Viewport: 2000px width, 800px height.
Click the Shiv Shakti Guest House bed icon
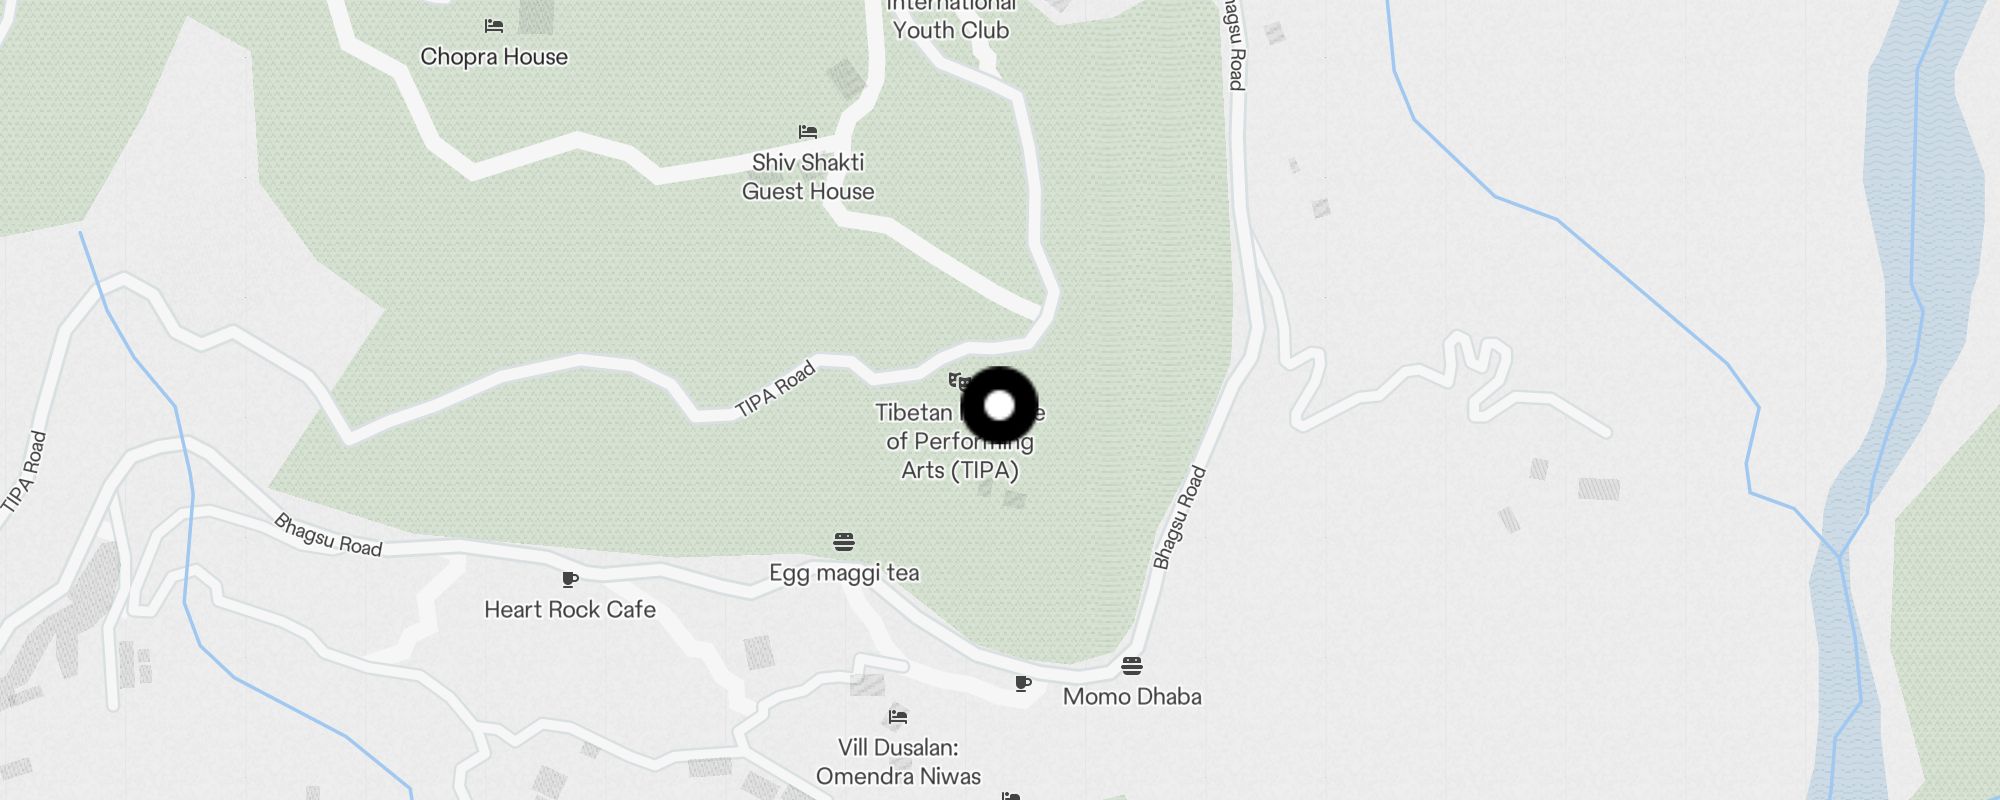pyautogui.click(x=808, y=132)
